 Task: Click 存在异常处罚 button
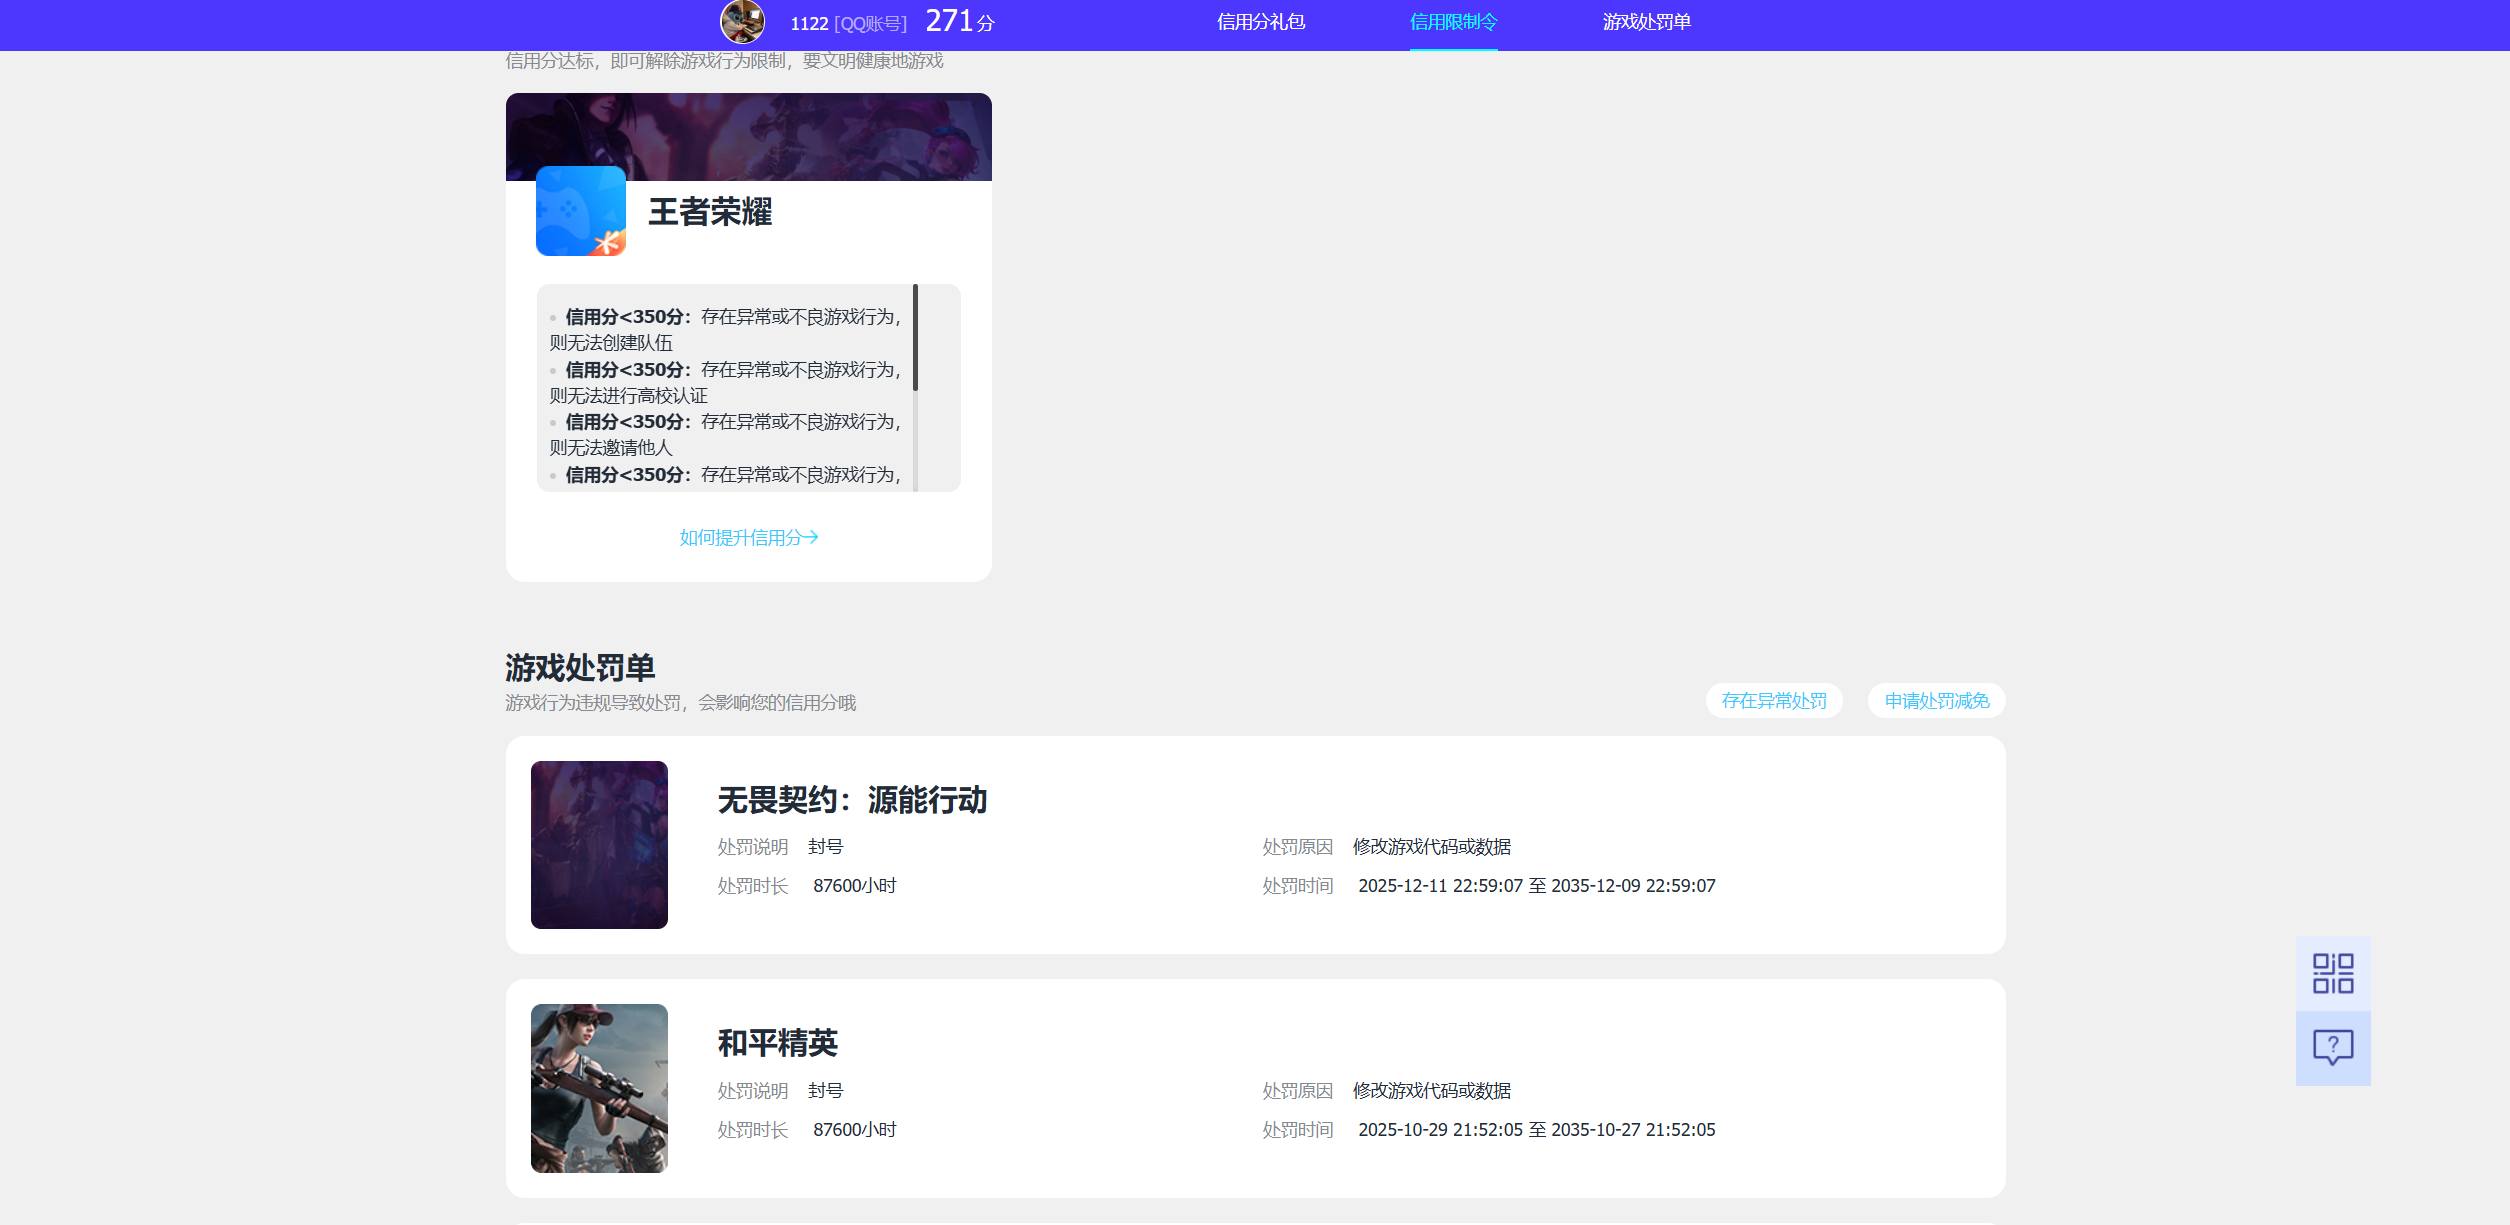[1774, 701]
